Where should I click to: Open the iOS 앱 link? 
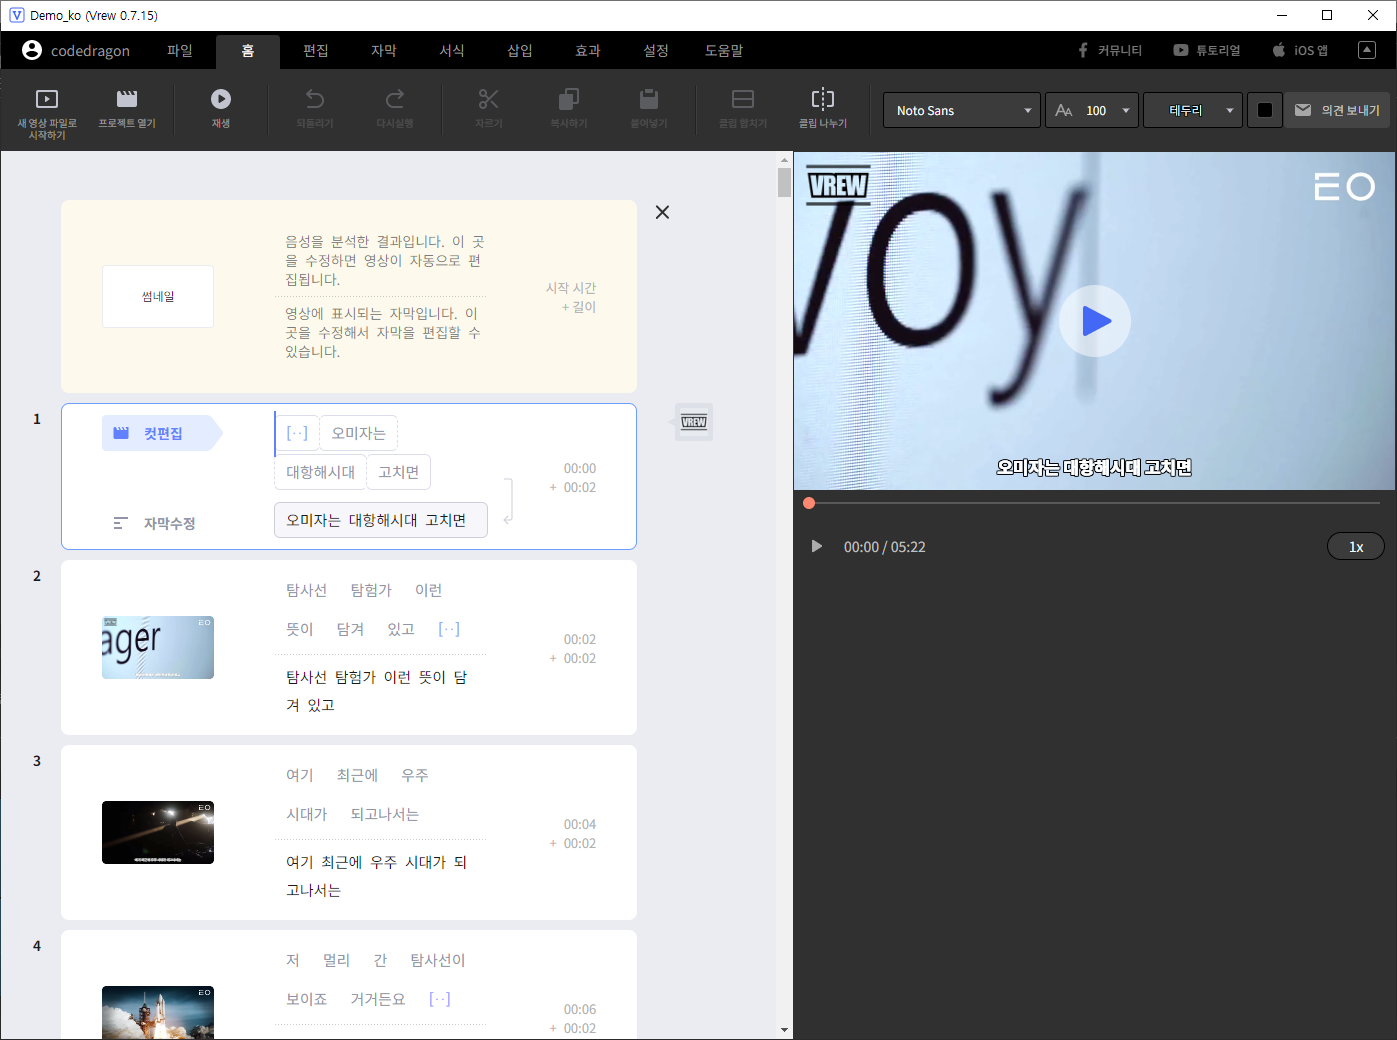point(1300,50)
